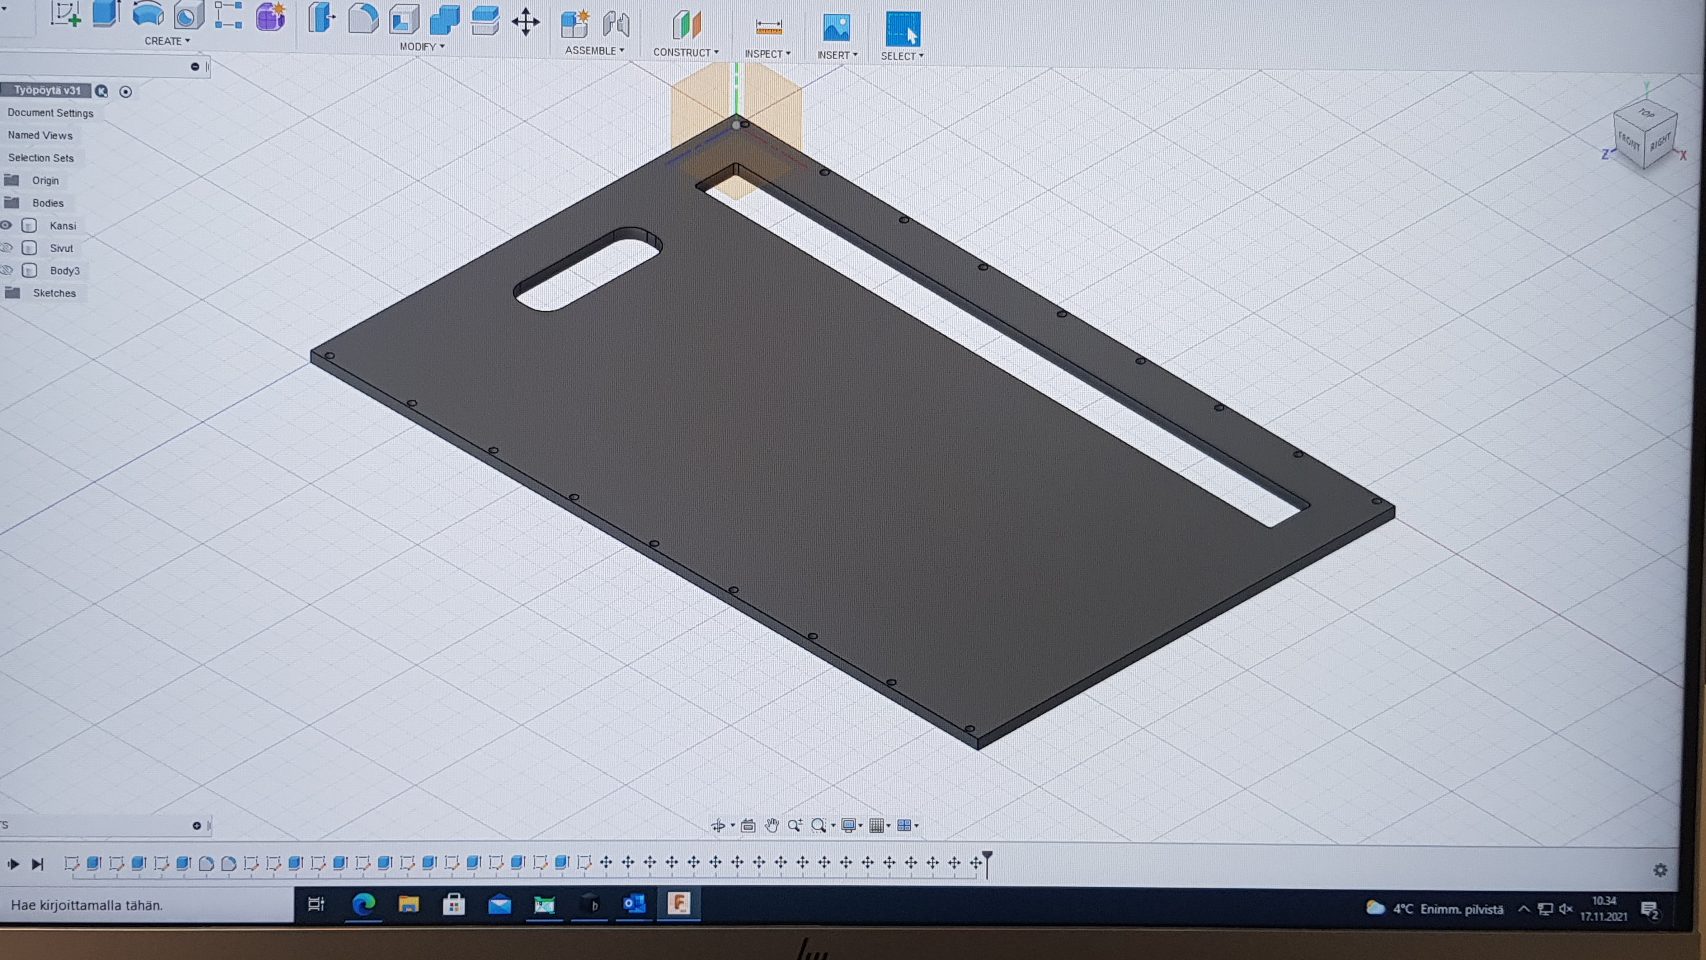Click the ViewCube in the corner
1706x960 pixels.
(x=1645, y=135)
